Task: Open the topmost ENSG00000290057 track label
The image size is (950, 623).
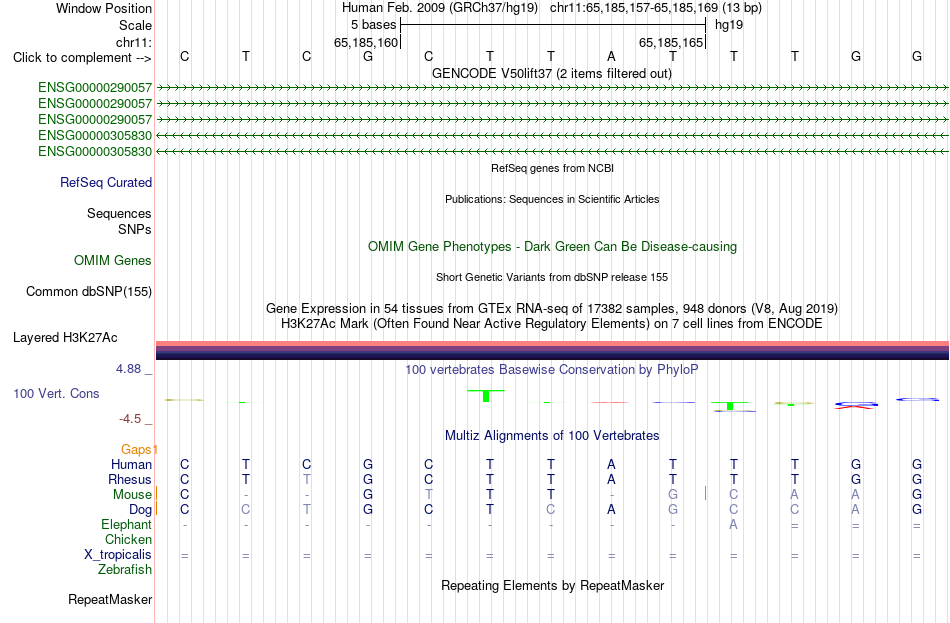Action: point(95,87)
